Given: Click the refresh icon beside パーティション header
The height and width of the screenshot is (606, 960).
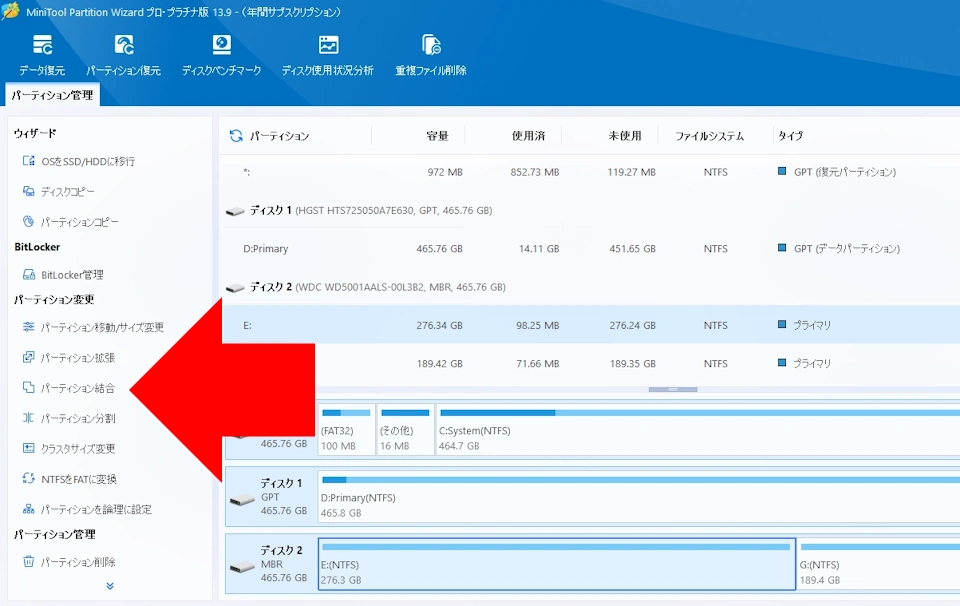Looking at the screenshot, I should [x=236, y=136].
